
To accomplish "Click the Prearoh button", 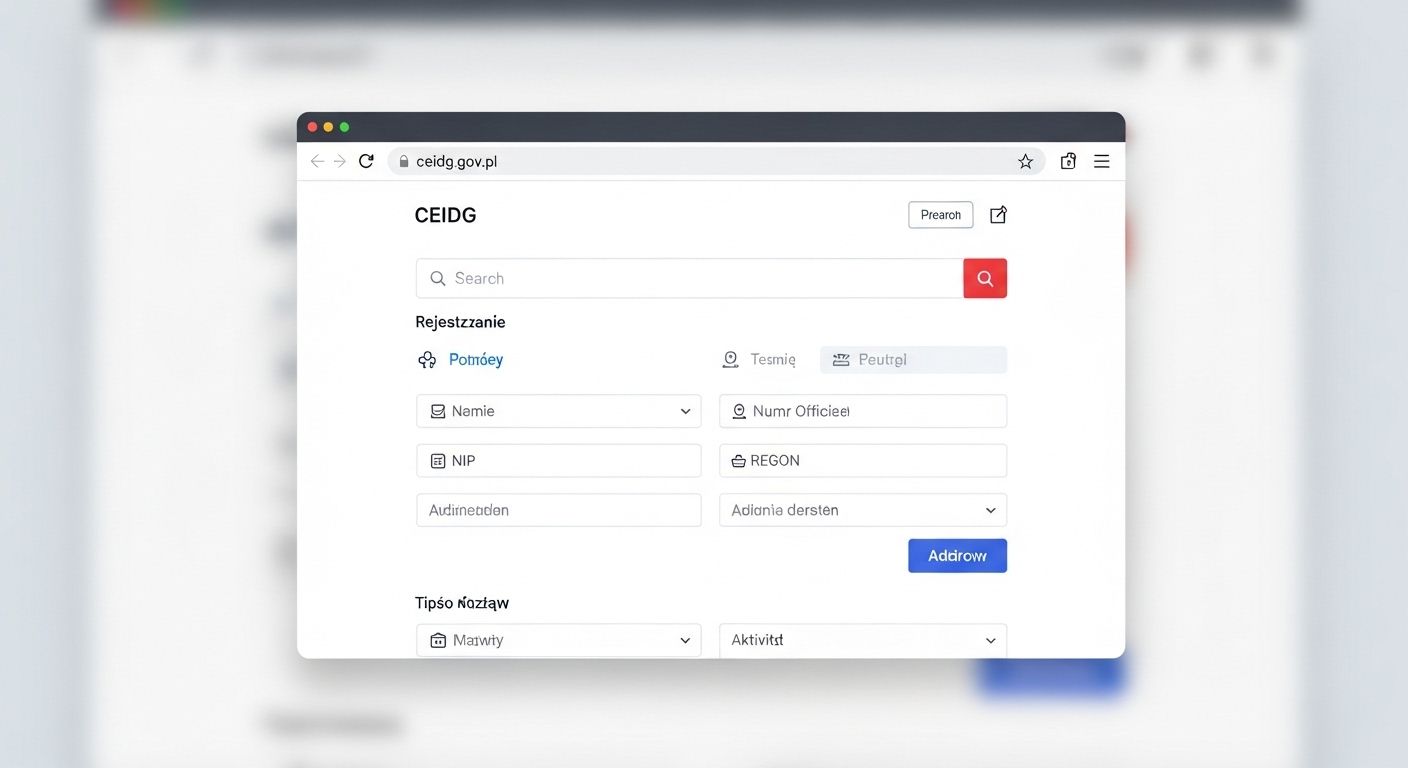I will click(940, 215).
